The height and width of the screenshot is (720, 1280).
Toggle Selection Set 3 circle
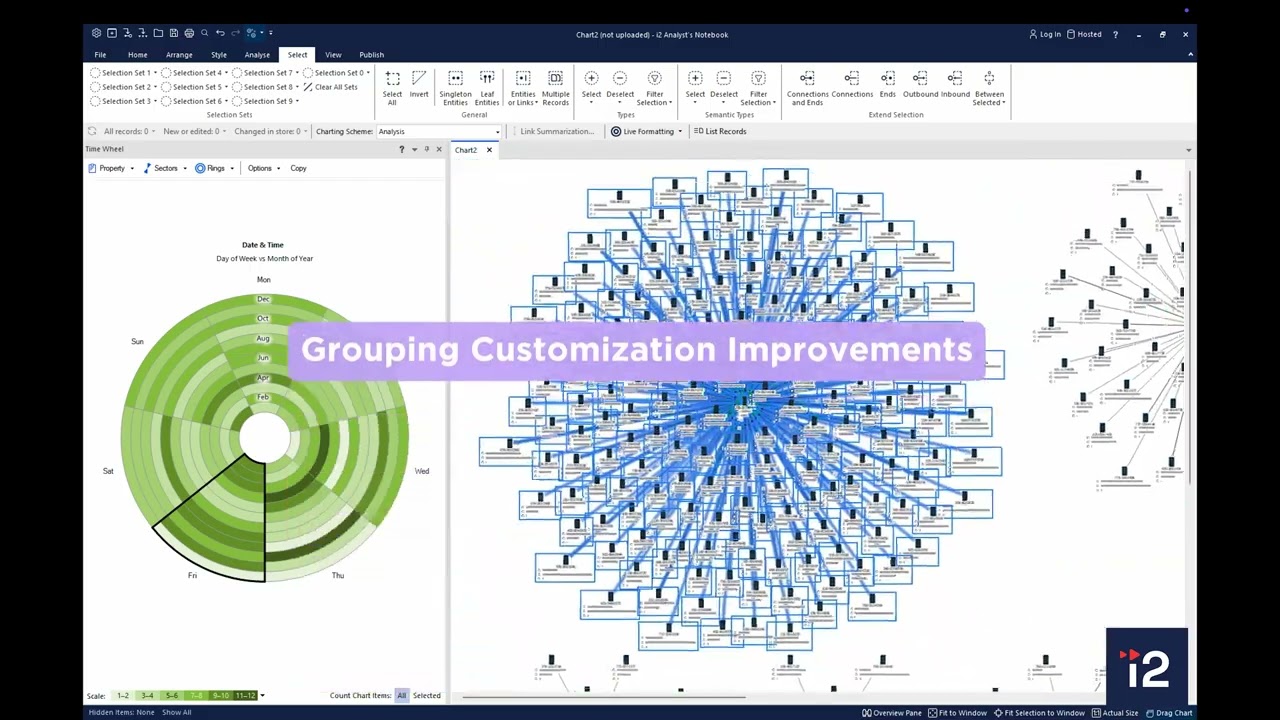tap(95, 101)
